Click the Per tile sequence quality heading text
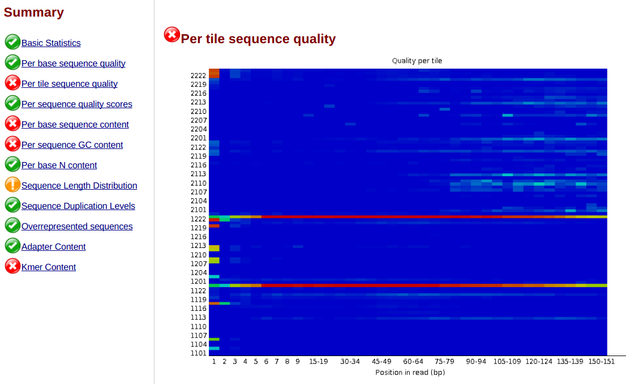640x384 pixels. [258, 39]
